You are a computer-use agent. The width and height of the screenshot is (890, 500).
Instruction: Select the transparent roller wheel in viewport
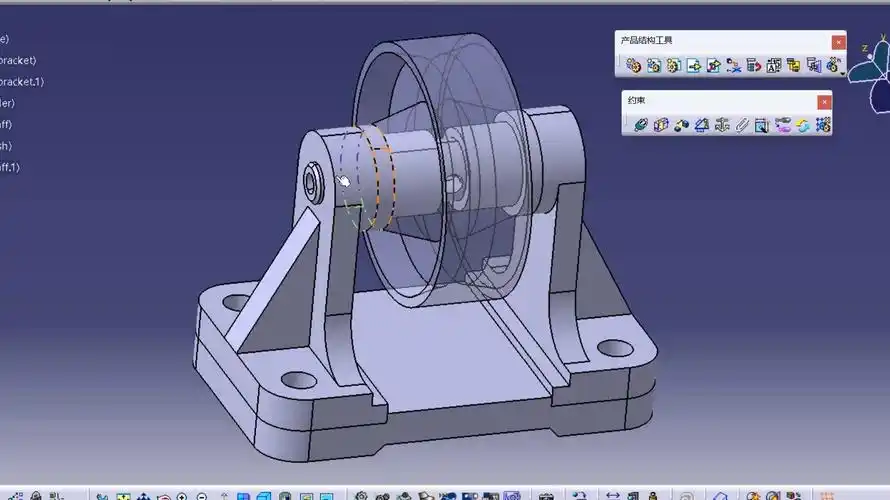tap(441, 170)
